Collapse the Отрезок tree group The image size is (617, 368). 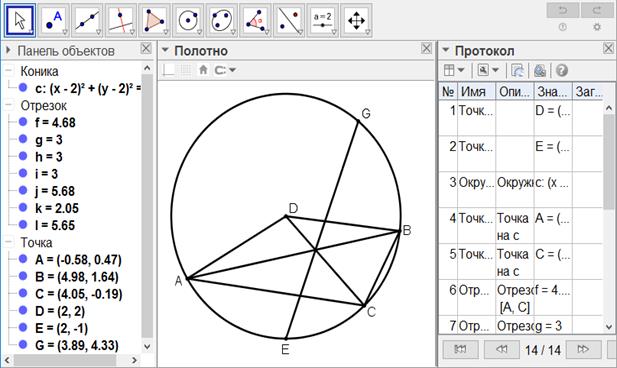[x=9, y=105]
